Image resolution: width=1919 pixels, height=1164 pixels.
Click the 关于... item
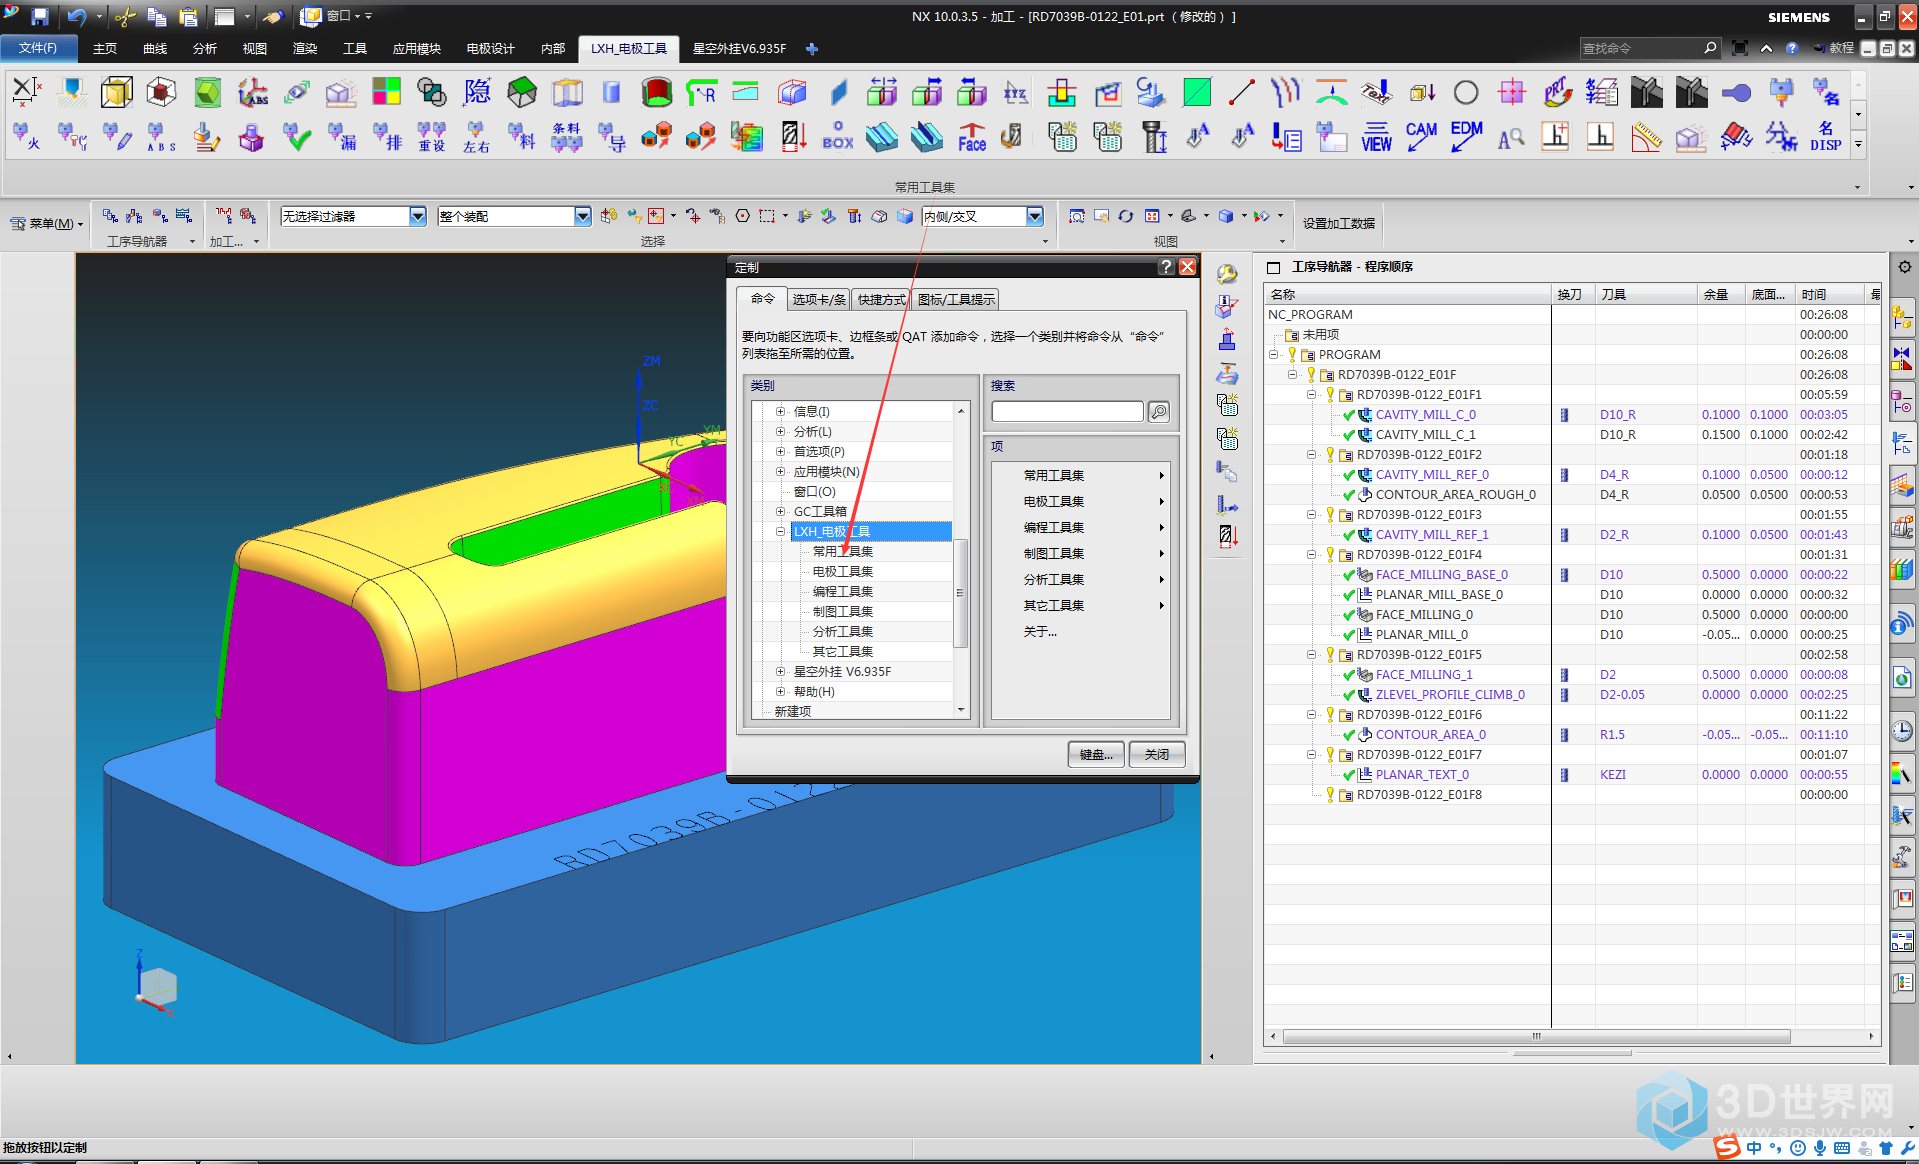point(1040,631)
